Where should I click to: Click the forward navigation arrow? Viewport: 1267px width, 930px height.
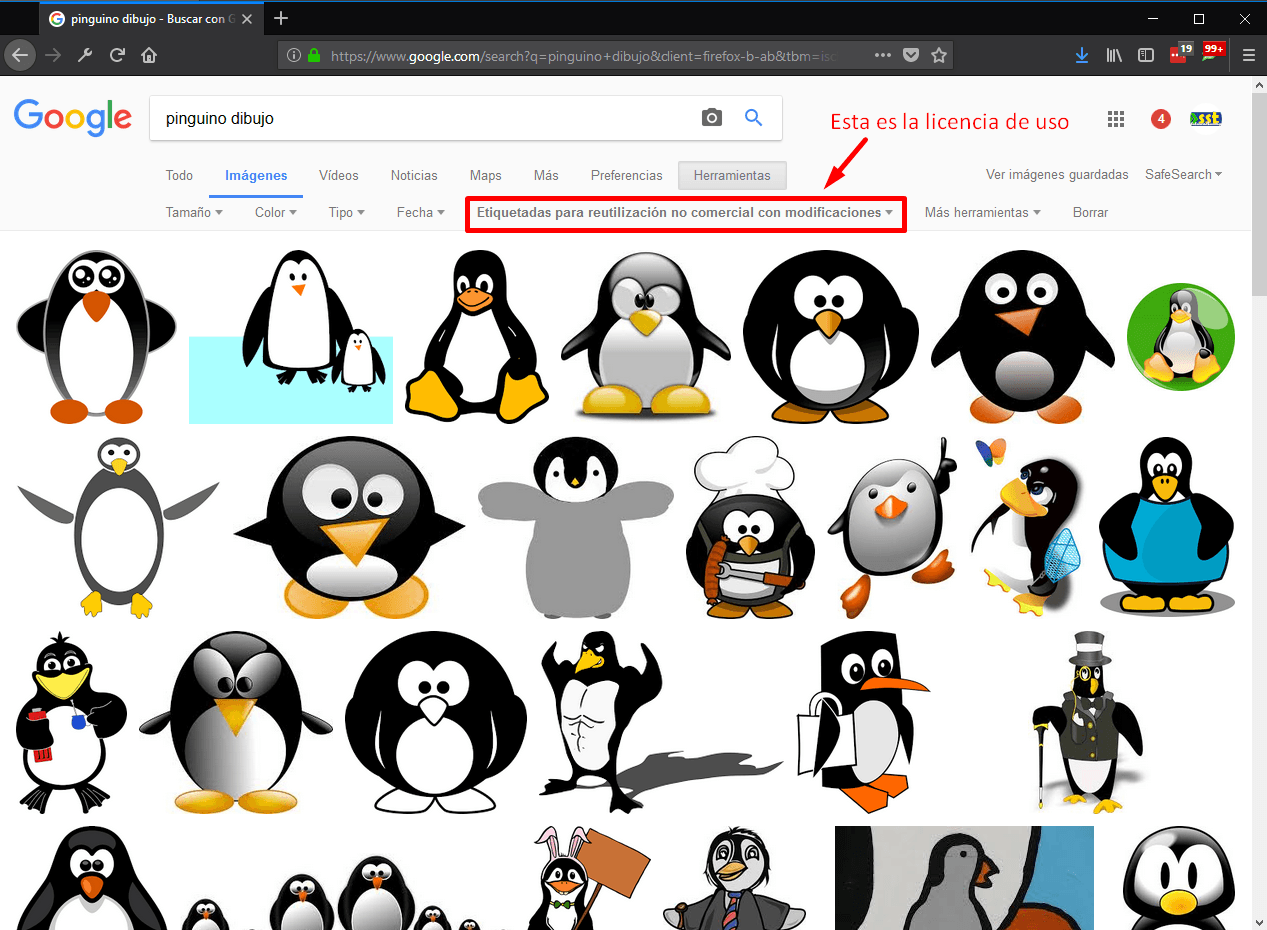(x=53, y=55)
